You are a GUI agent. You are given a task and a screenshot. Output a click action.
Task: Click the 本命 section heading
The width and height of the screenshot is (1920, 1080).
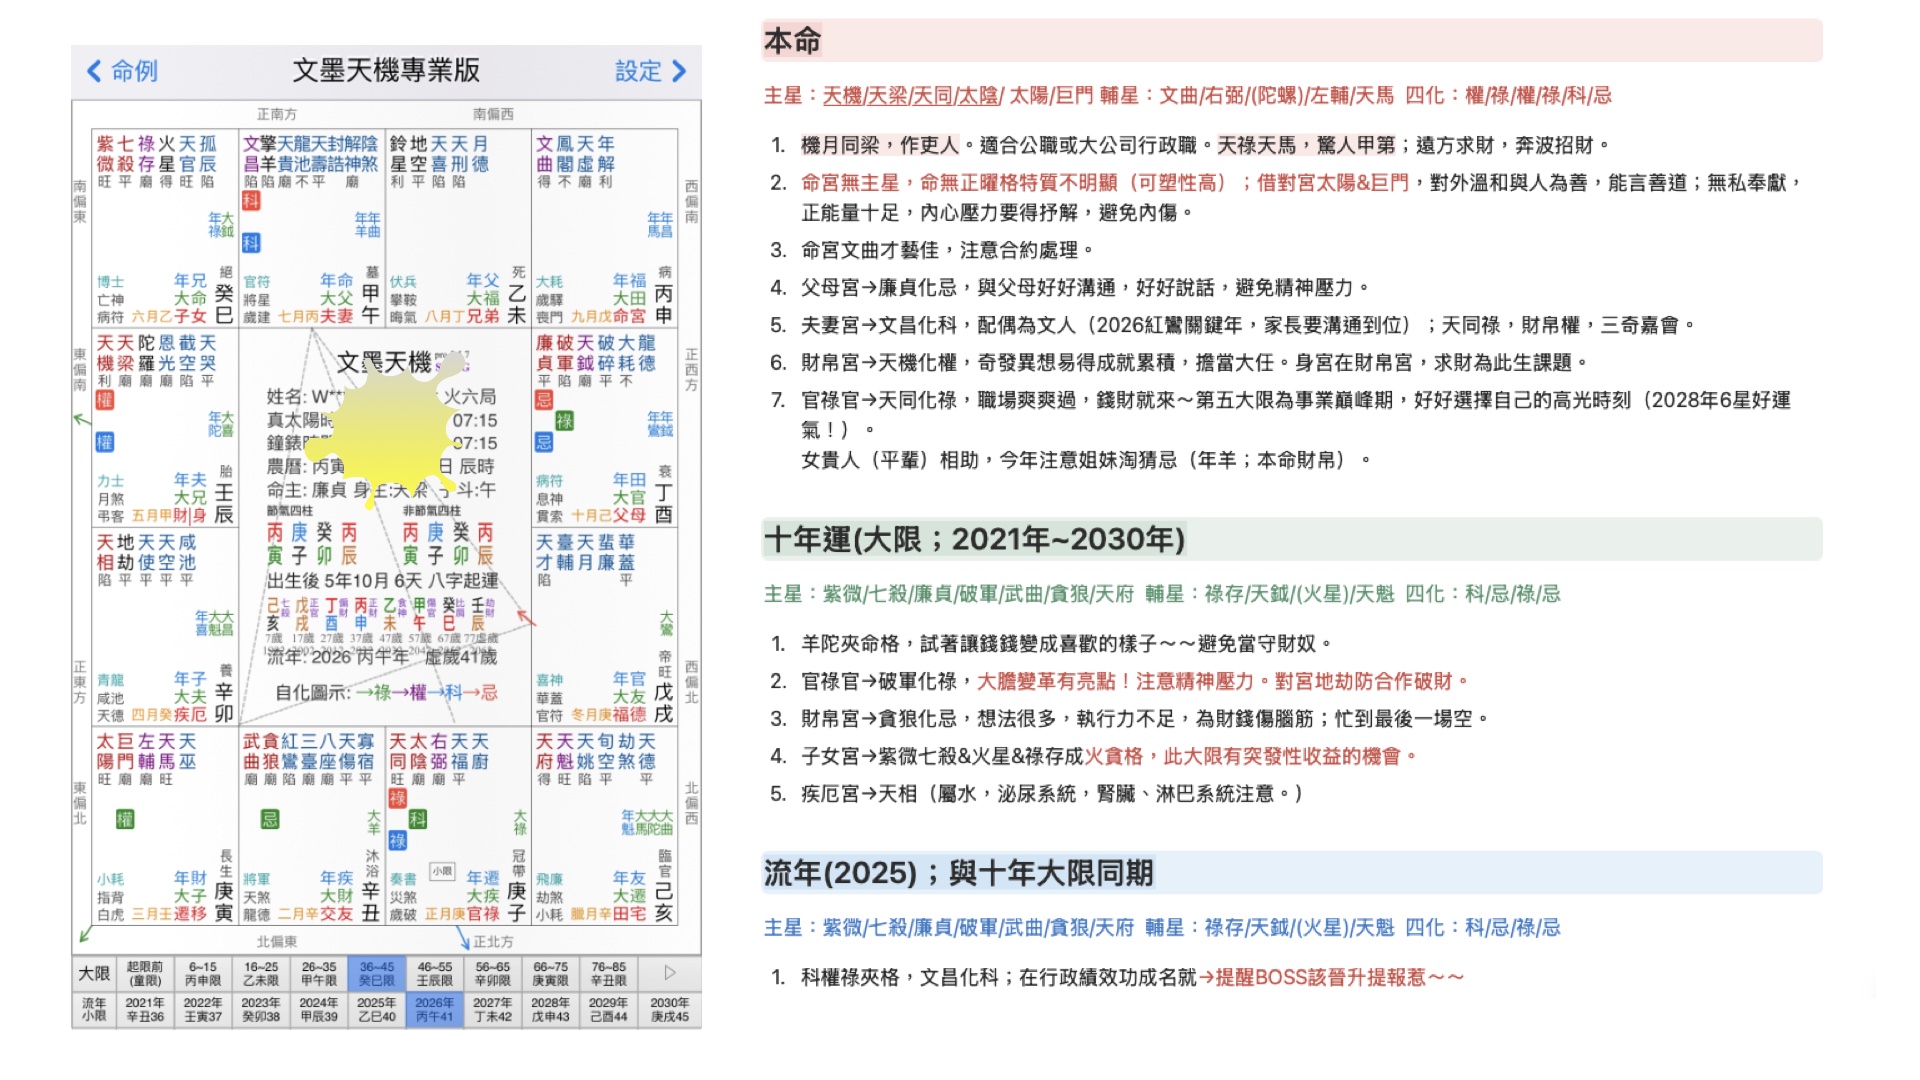[x=792, y=41]
